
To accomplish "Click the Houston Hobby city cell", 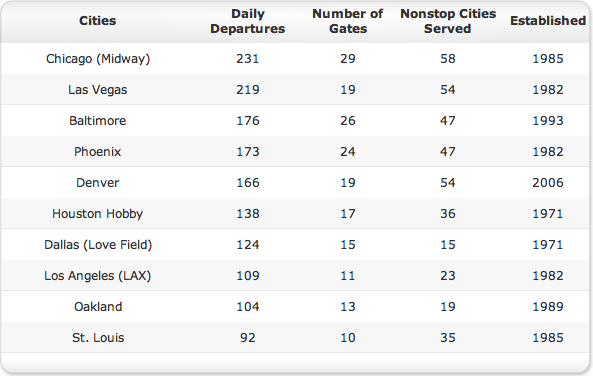I will pyautogui.click(x=98, y=214).
